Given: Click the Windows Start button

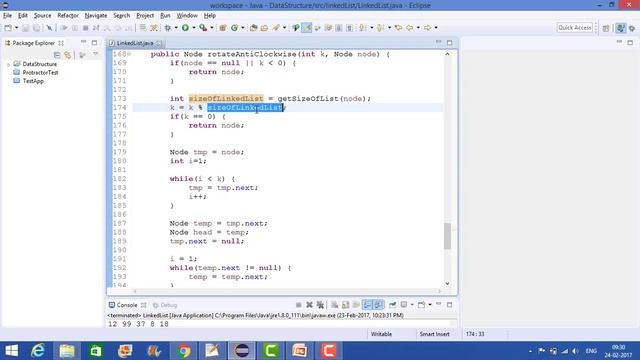Looking at the screenshot, I should point(11,351).
